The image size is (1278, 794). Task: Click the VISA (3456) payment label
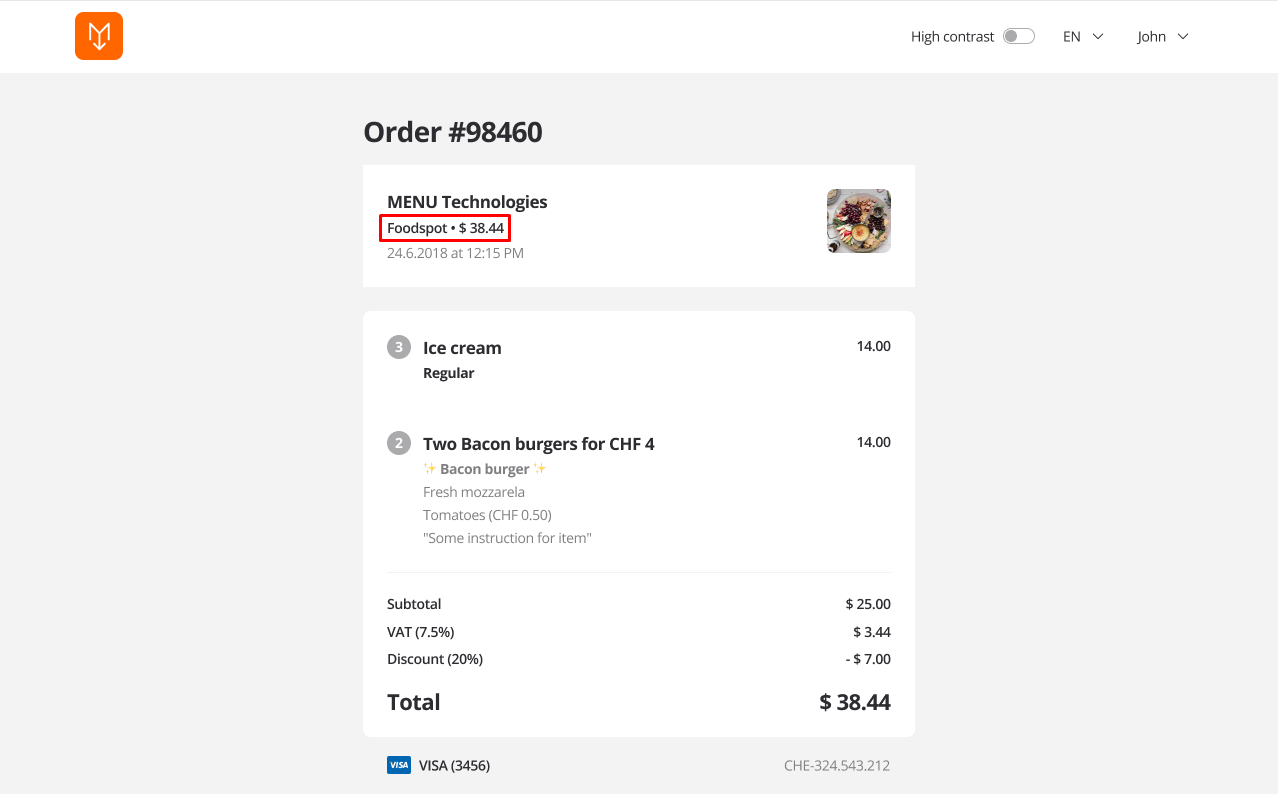click(454, 766)
